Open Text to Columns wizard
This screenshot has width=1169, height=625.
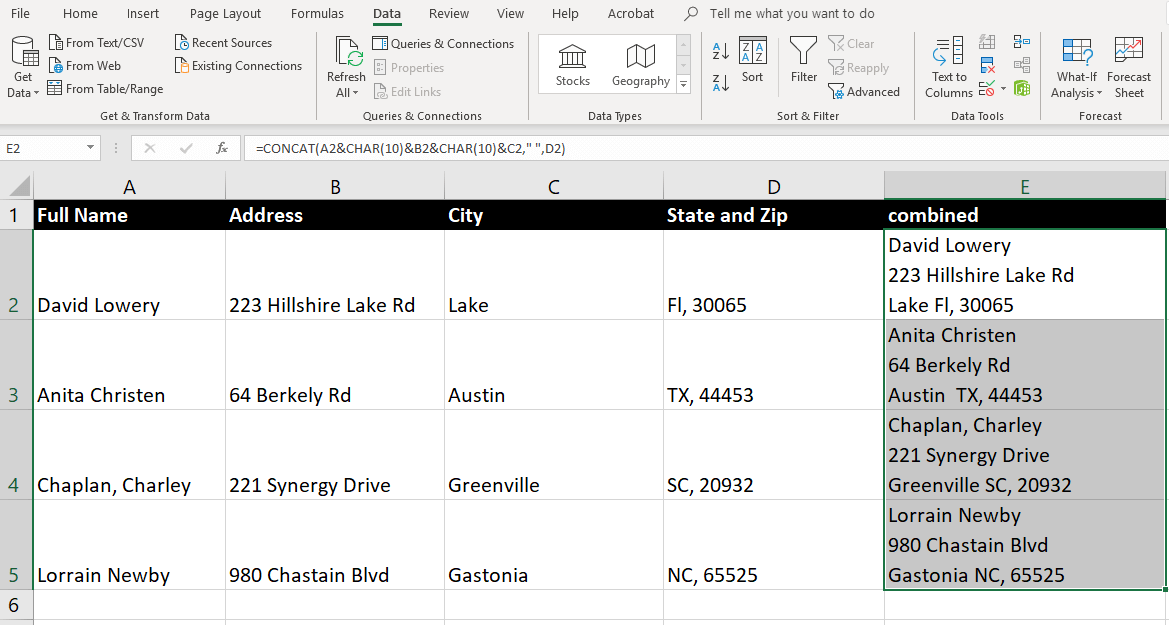(948, 67)
